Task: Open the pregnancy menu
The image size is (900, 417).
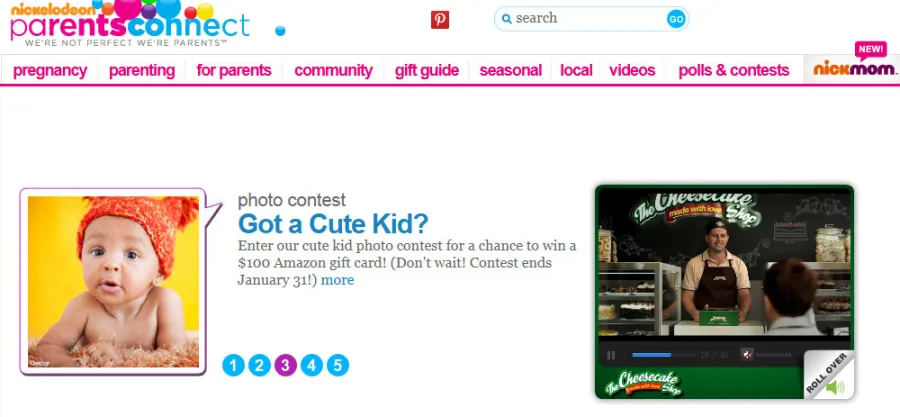Action: click(50, 71)
